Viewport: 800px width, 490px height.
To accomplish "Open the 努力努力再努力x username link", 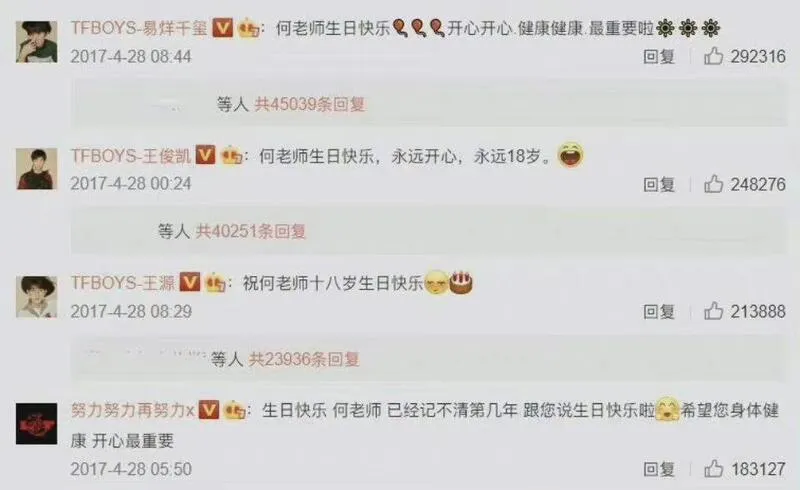I will coord(133,410).
